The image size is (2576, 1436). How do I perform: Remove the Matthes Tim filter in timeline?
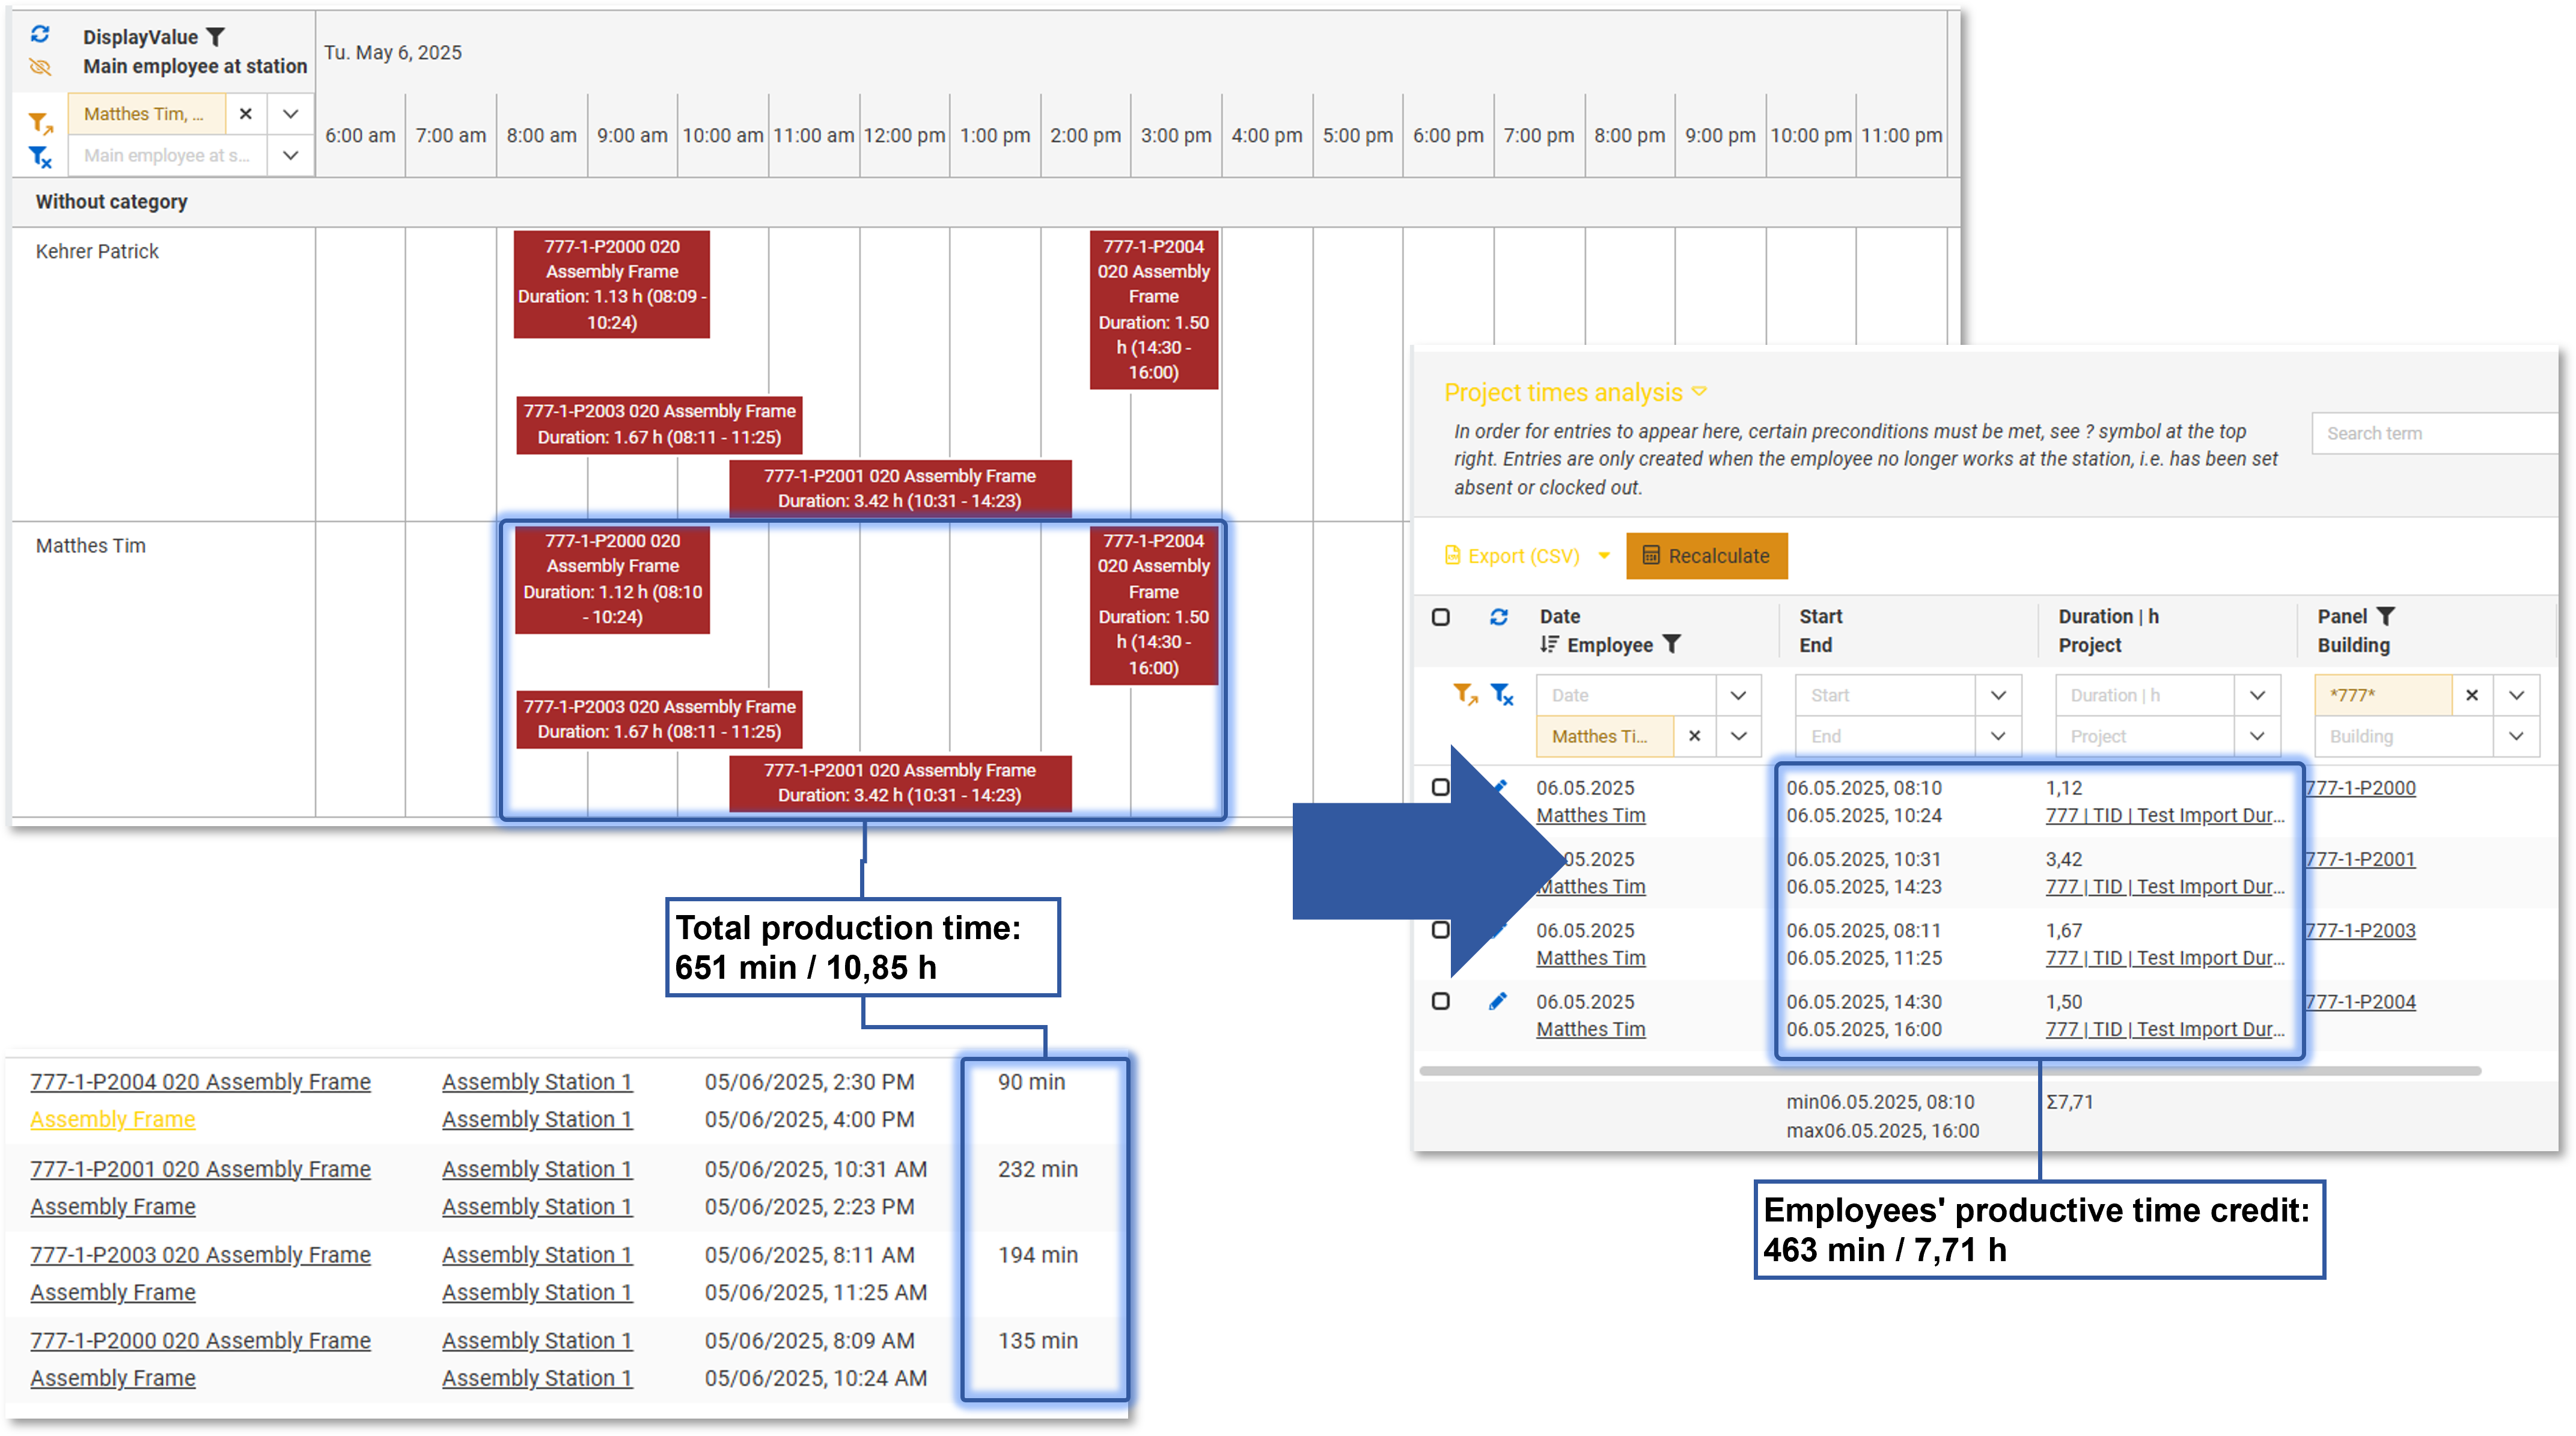pos(245,114)
